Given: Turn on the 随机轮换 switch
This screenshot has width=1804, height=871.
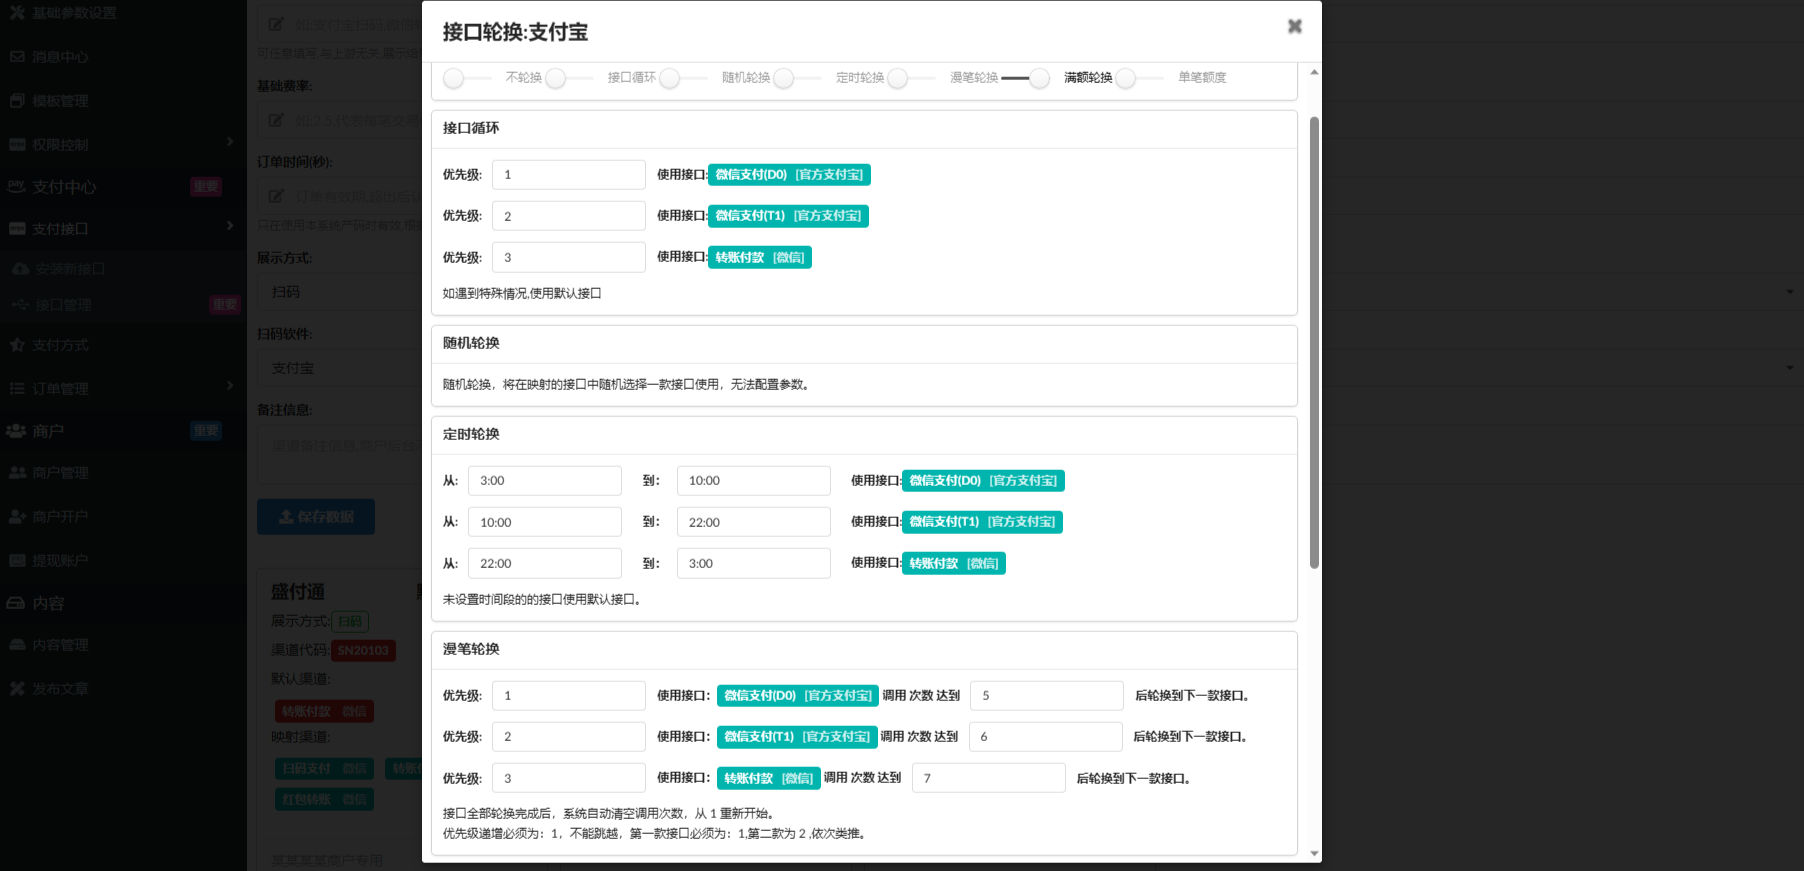Looking at the screenshot, I should [682, 78].
